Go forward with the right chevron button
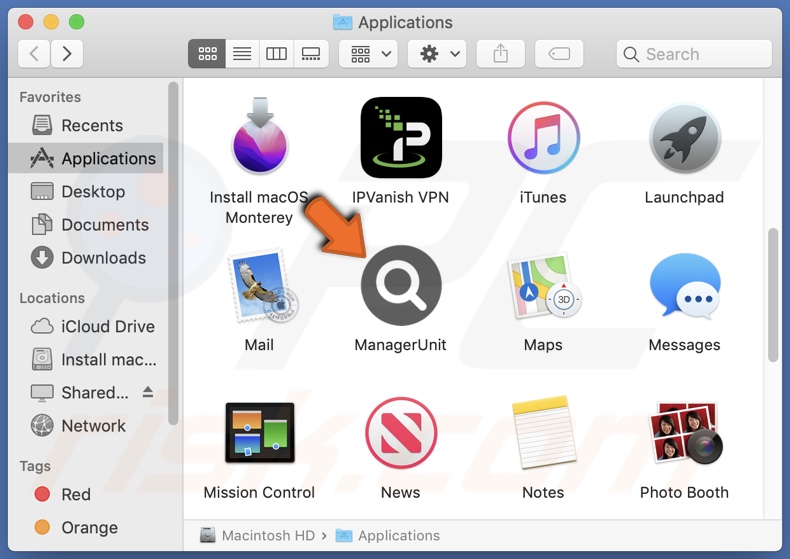This screenshot has height=559, width=790. [x=67, y=53]
